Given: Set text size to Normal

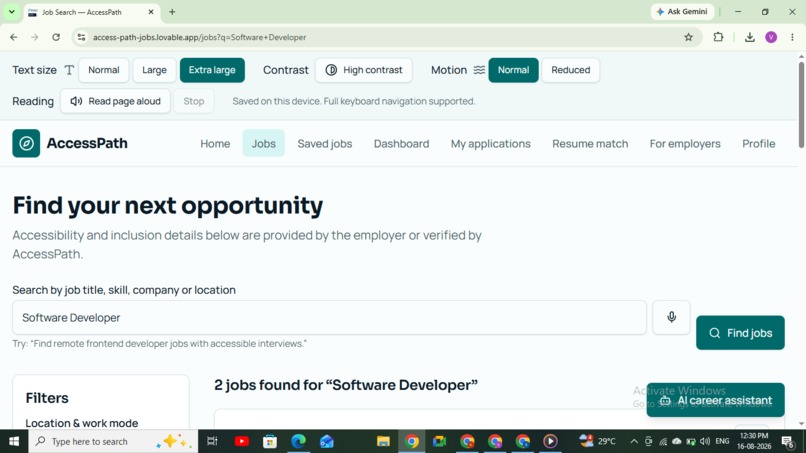Looking at the screenshot, I should tap(103, 70).
